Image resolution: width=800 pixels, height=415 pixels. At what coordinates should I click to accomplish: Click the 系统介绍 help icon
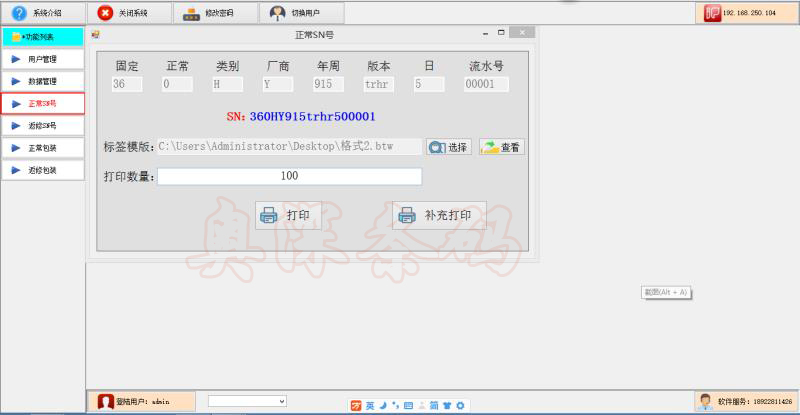(x=18, y=13)
